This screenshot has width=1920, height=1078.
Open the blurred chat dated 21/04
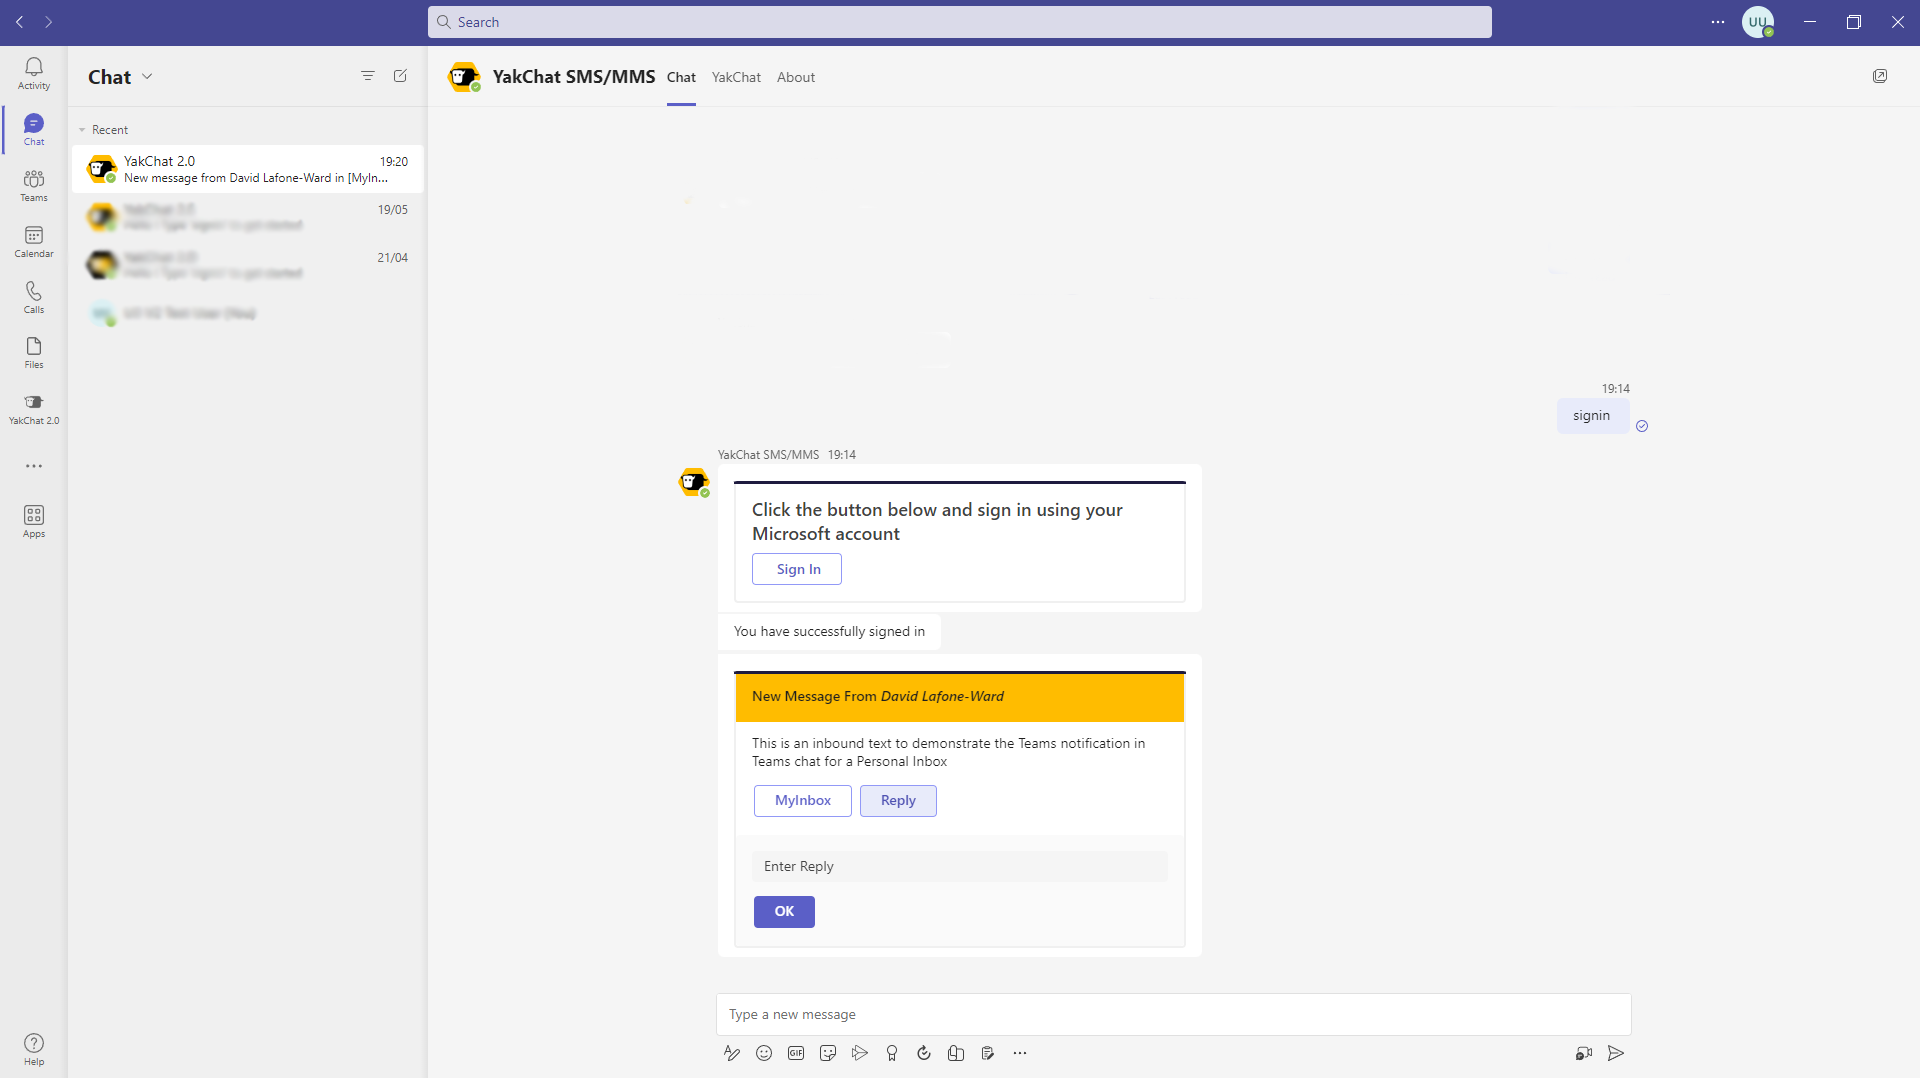point(248,265)
